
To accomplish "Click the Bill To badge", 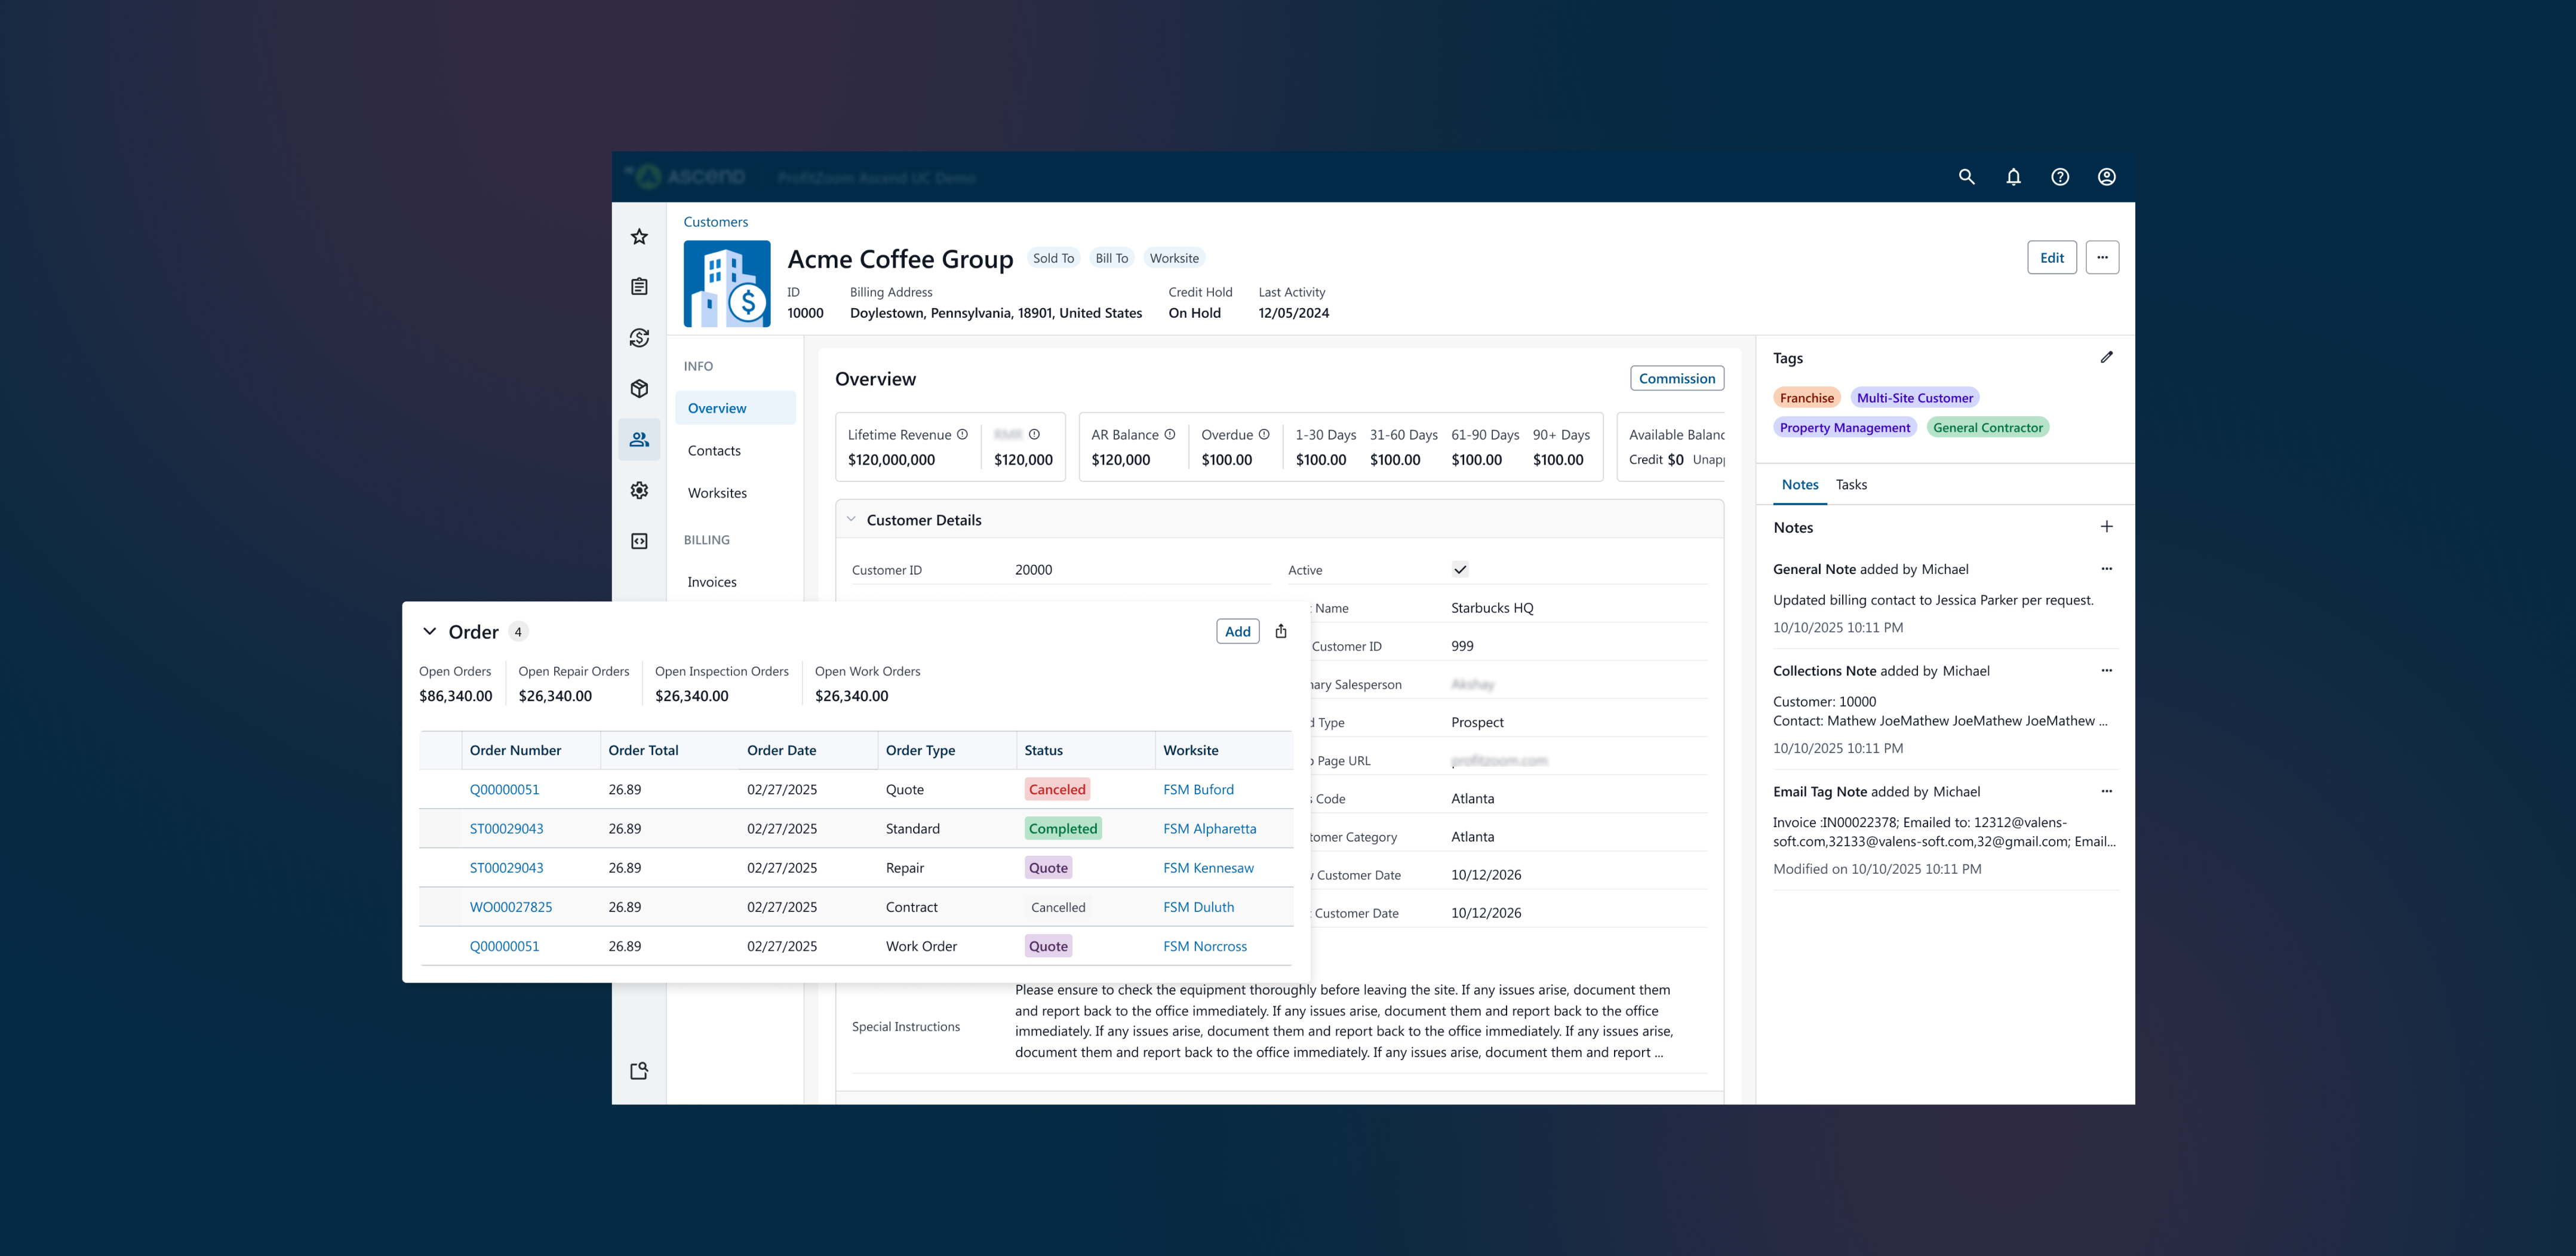I will (1111, 258).
